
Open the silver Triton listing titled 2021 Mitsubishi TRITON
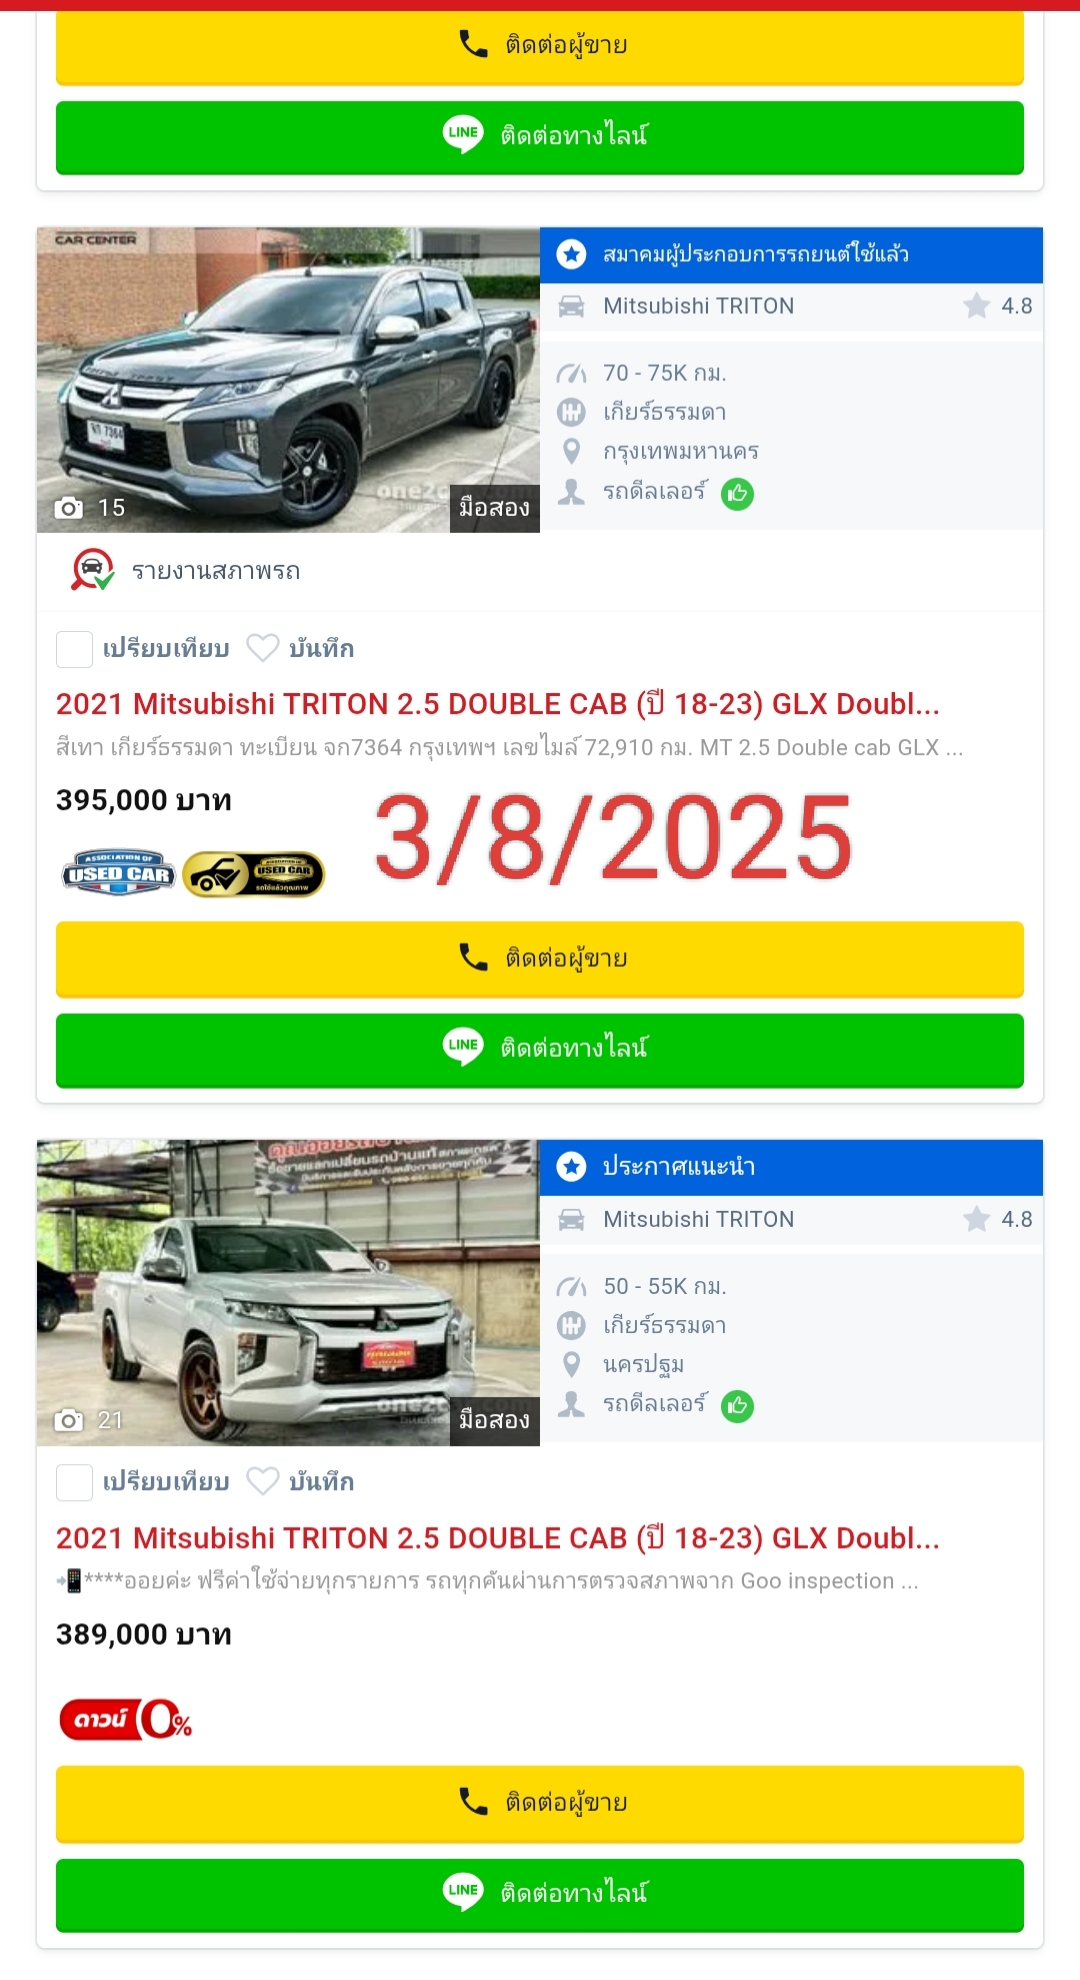(x=498, y=1538)
